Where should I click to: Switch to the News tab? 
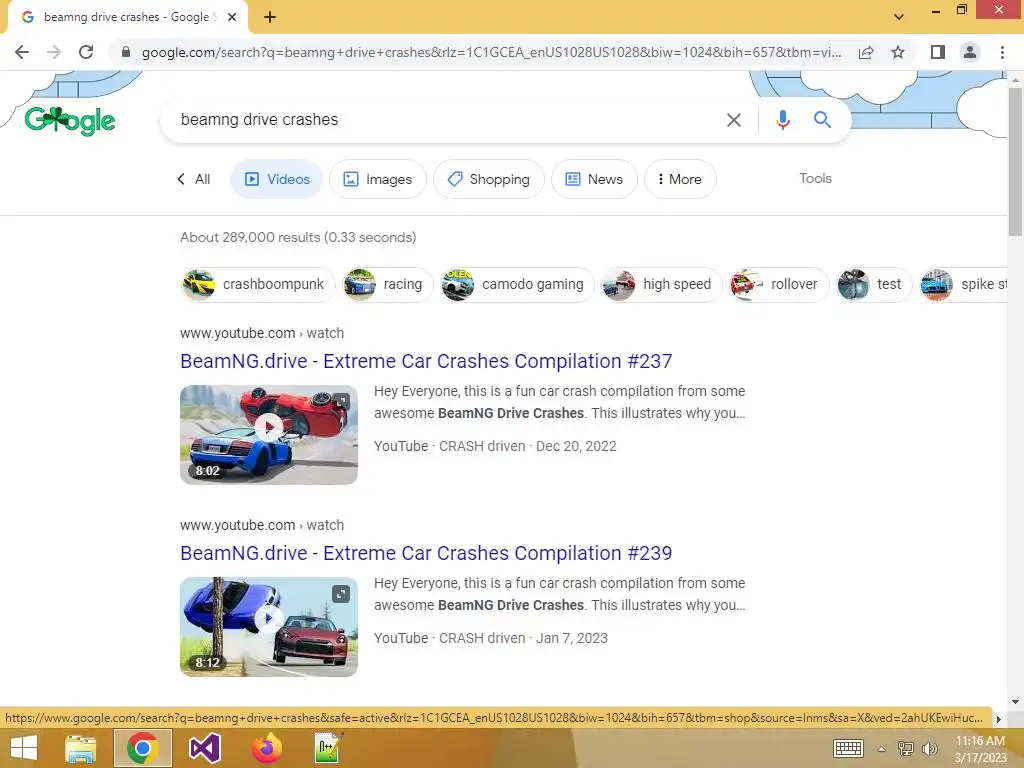coord(594,179)
